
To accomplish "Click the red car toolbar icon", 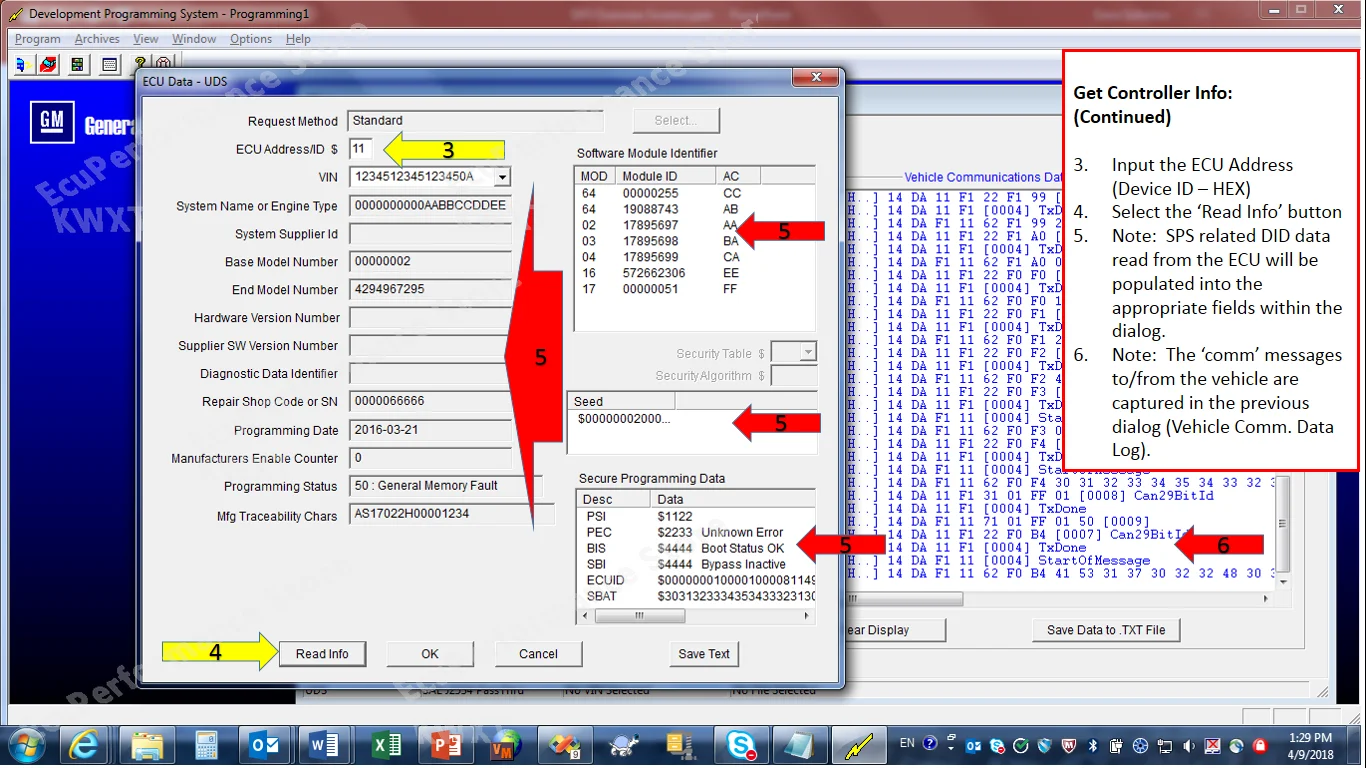I will pyautogui.click(x=49, y=64).
